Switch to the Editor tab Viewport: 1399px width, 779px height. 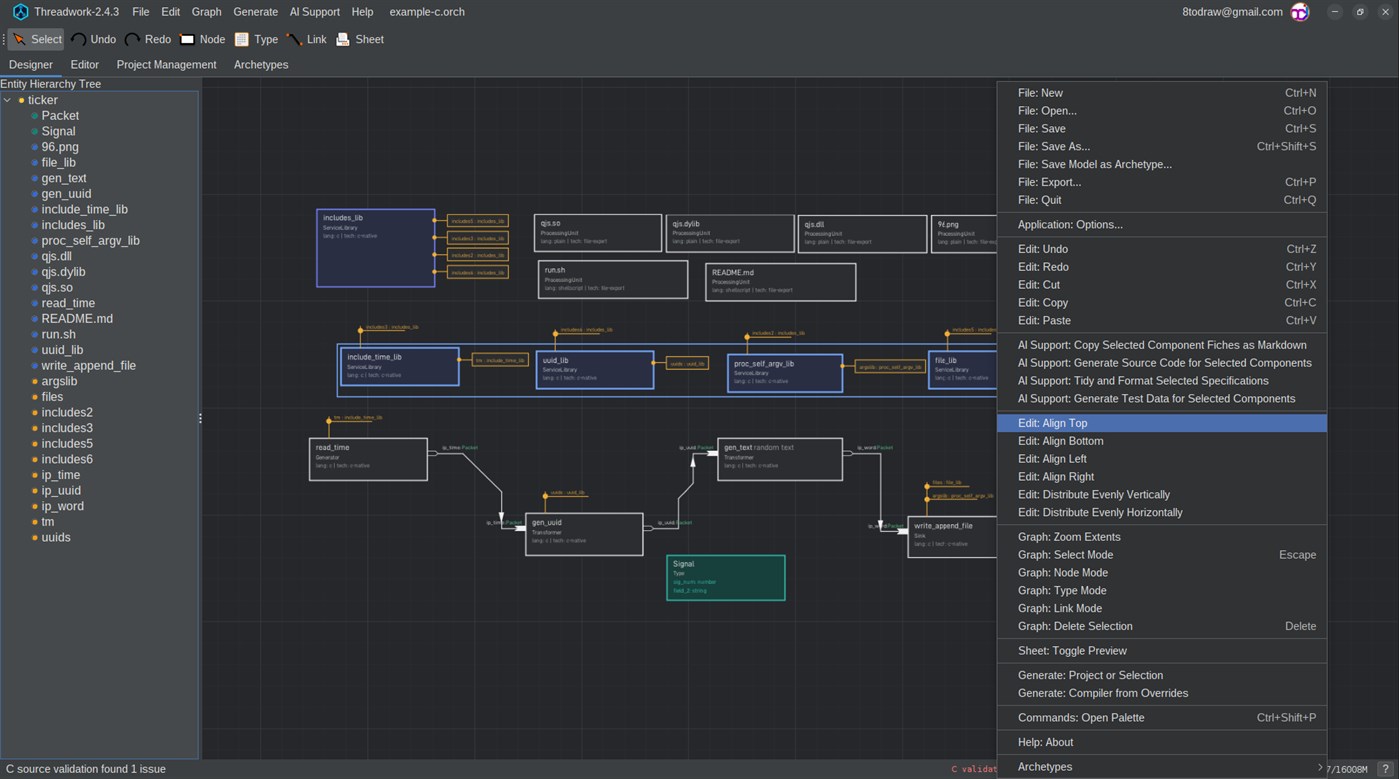[x=85, y=64]
